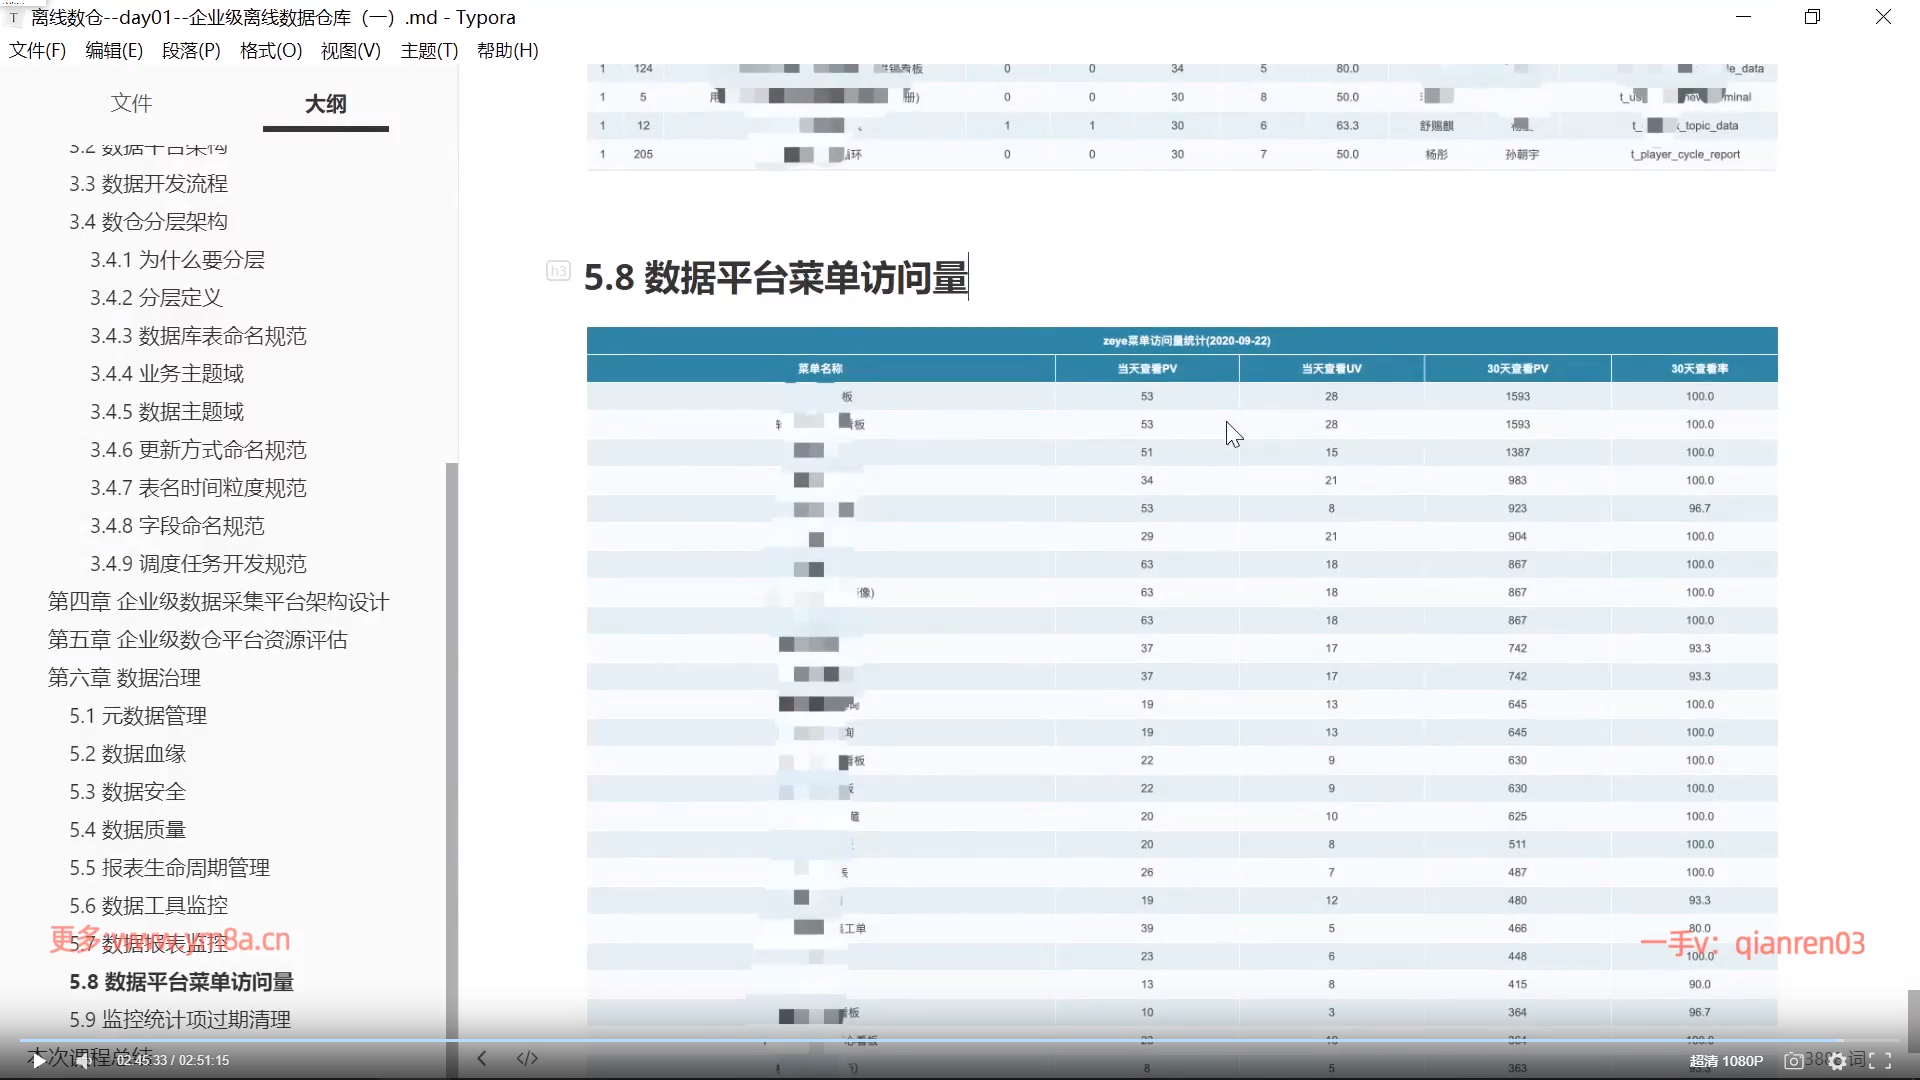Select the 大纲 outline tab
Image resolution: width=1920 pixels, height=1080 pixels.
[x=325, y=104]
